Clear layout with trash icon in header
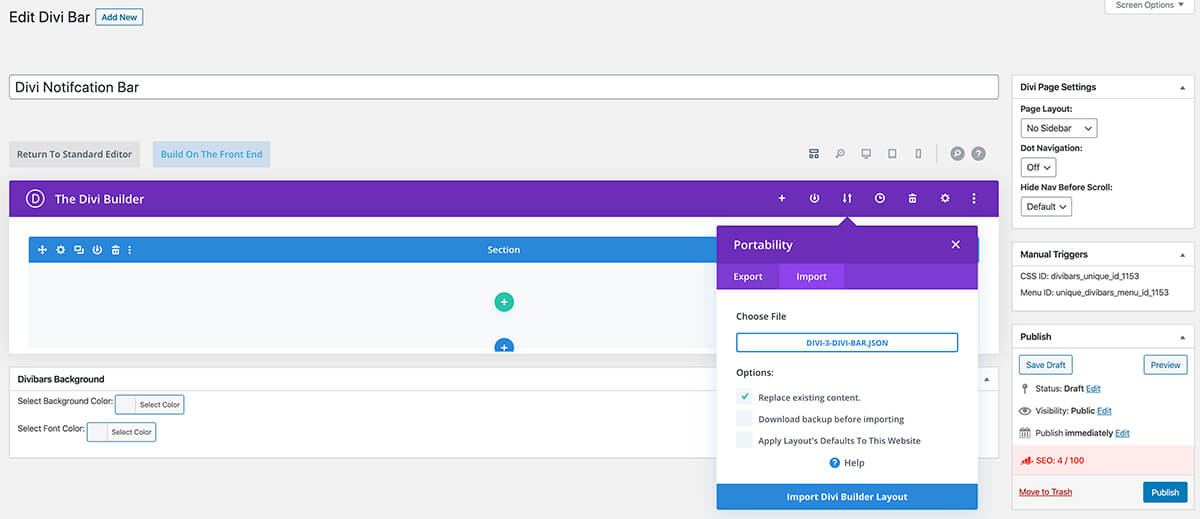Image resolution: width=1200 pixels, height=519 pixels. [x=912, y=198]
